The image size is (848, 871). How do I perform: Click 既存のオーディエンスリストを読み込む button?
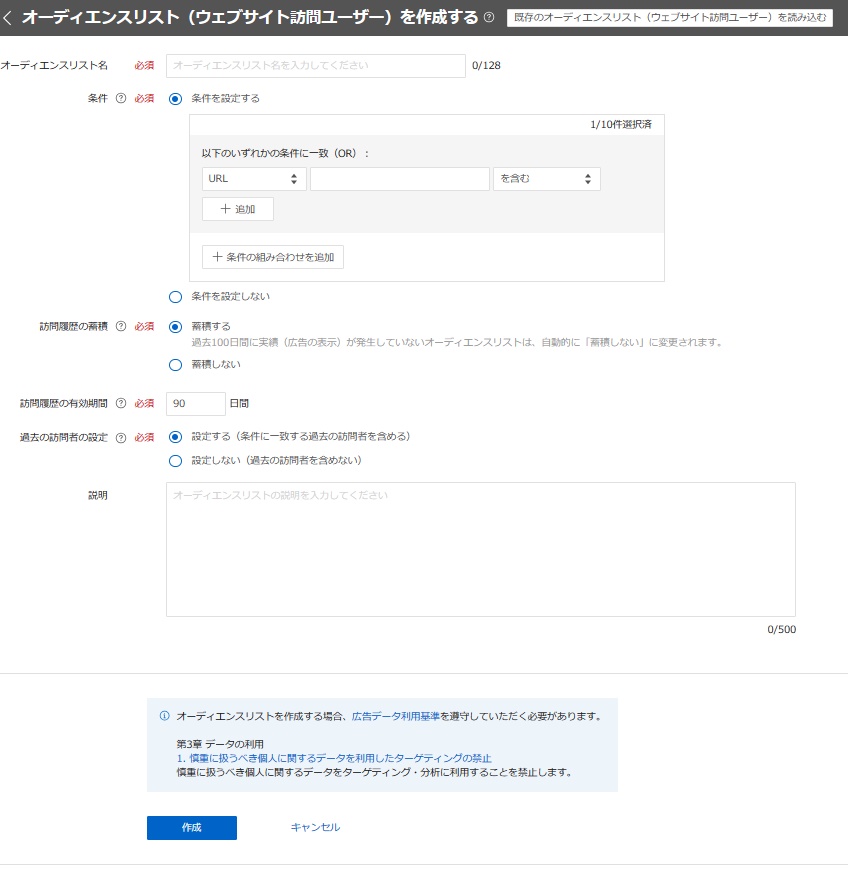point(670,18)
